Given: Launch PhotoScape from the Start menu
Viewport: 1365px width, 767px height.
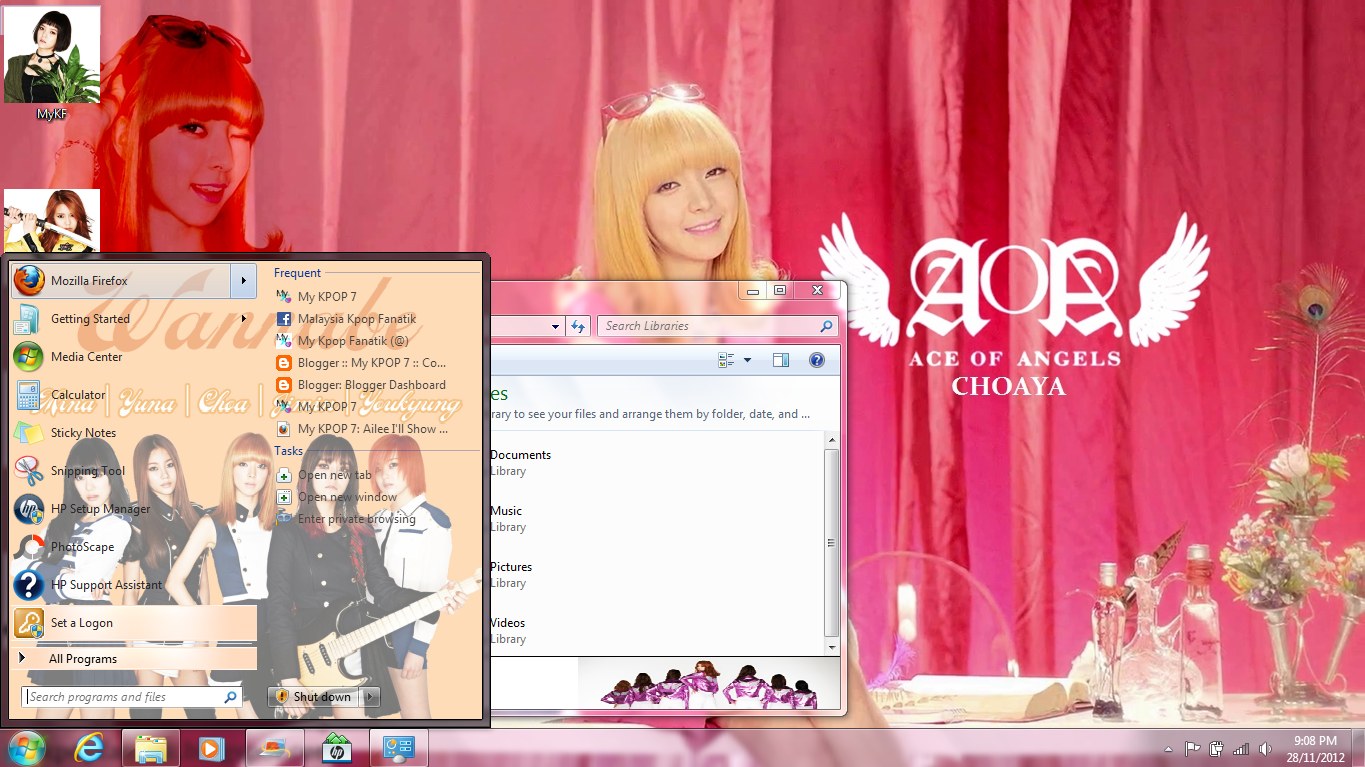Looking at the screenshot, I should [x=84, y=546].
